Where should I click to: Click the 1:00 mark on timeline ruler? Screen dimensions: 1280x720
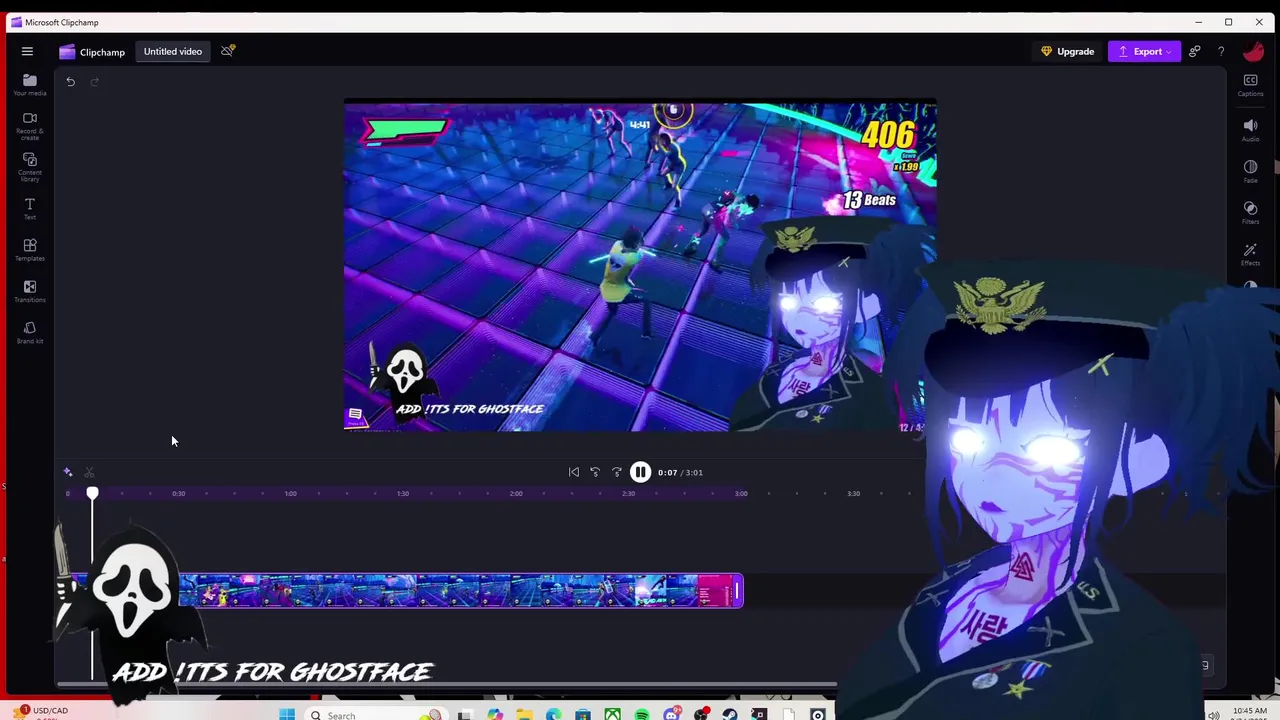pos(291,493)
